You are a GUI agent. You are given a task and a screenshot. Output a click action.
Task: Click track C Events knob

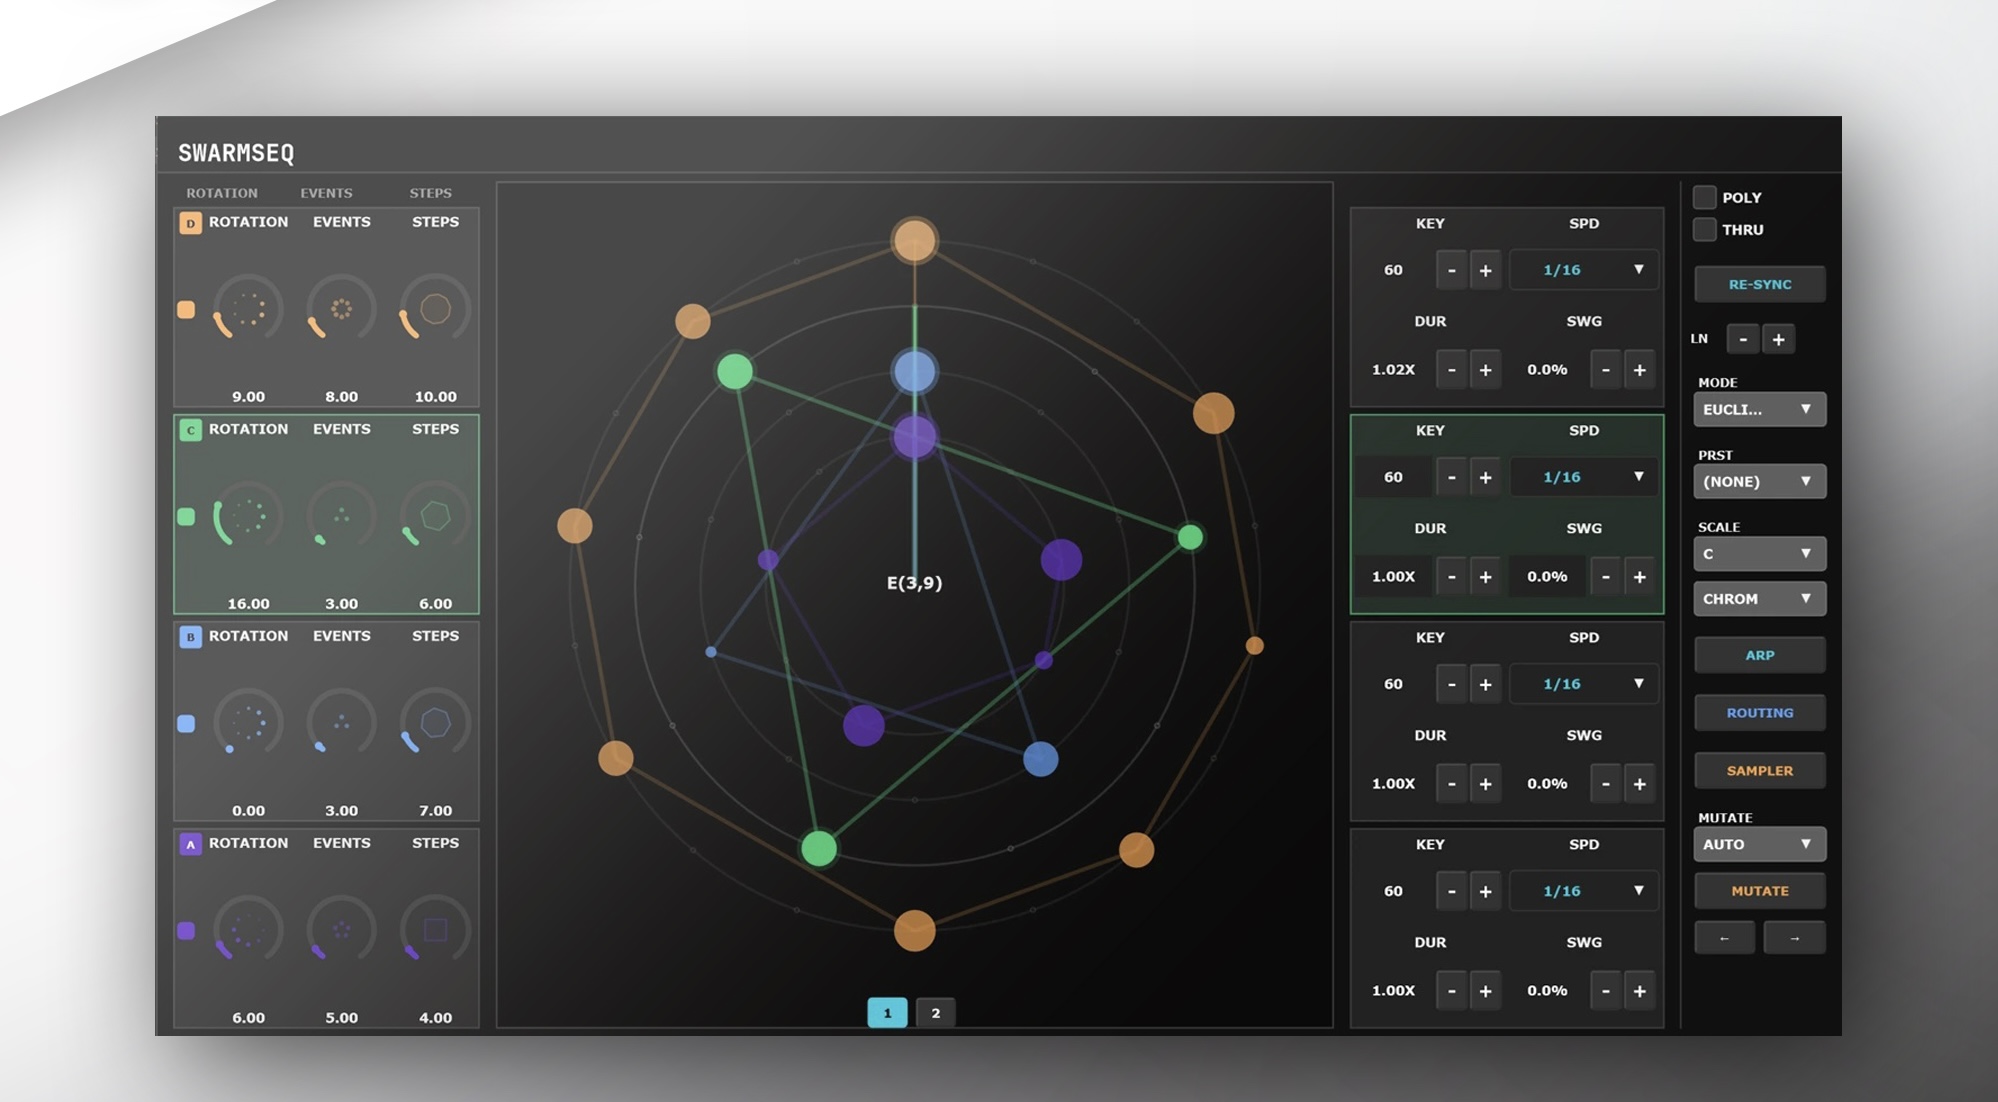(341, 516)
